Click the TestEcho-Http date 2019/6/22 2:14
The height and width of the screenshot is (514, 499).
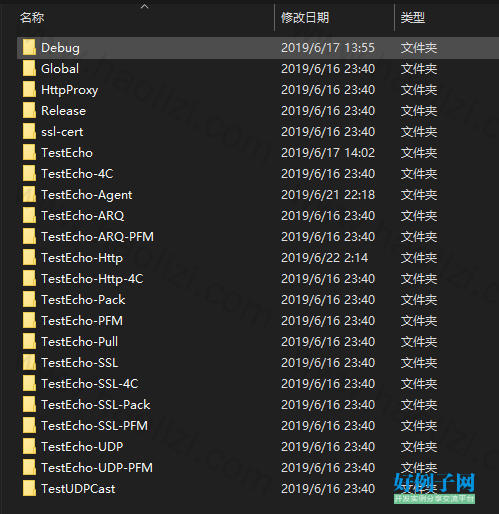(x=324, y=258)
